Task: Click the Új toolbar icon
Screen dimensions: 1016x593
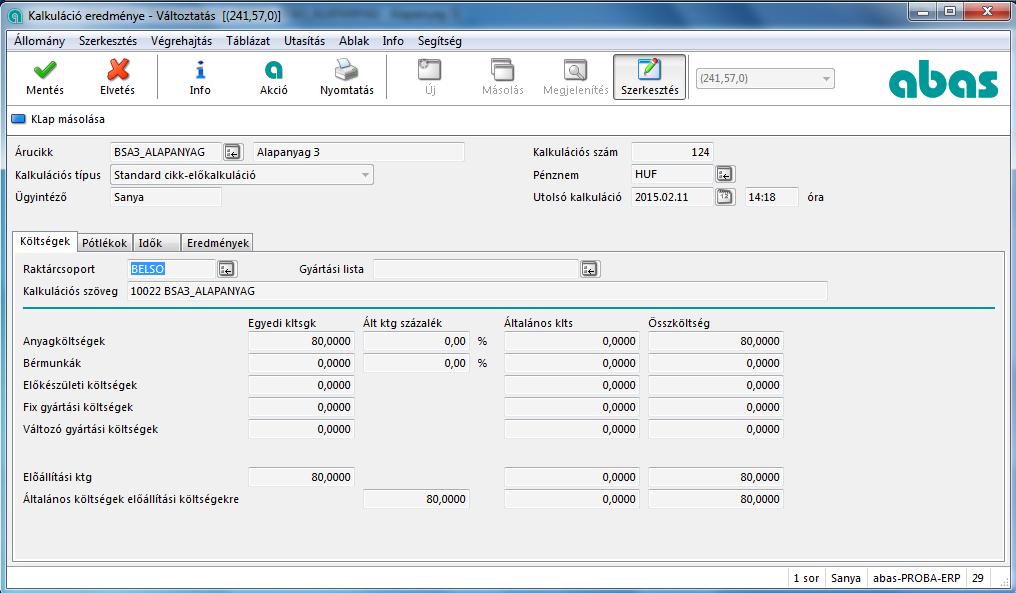Action: [430, 69]
